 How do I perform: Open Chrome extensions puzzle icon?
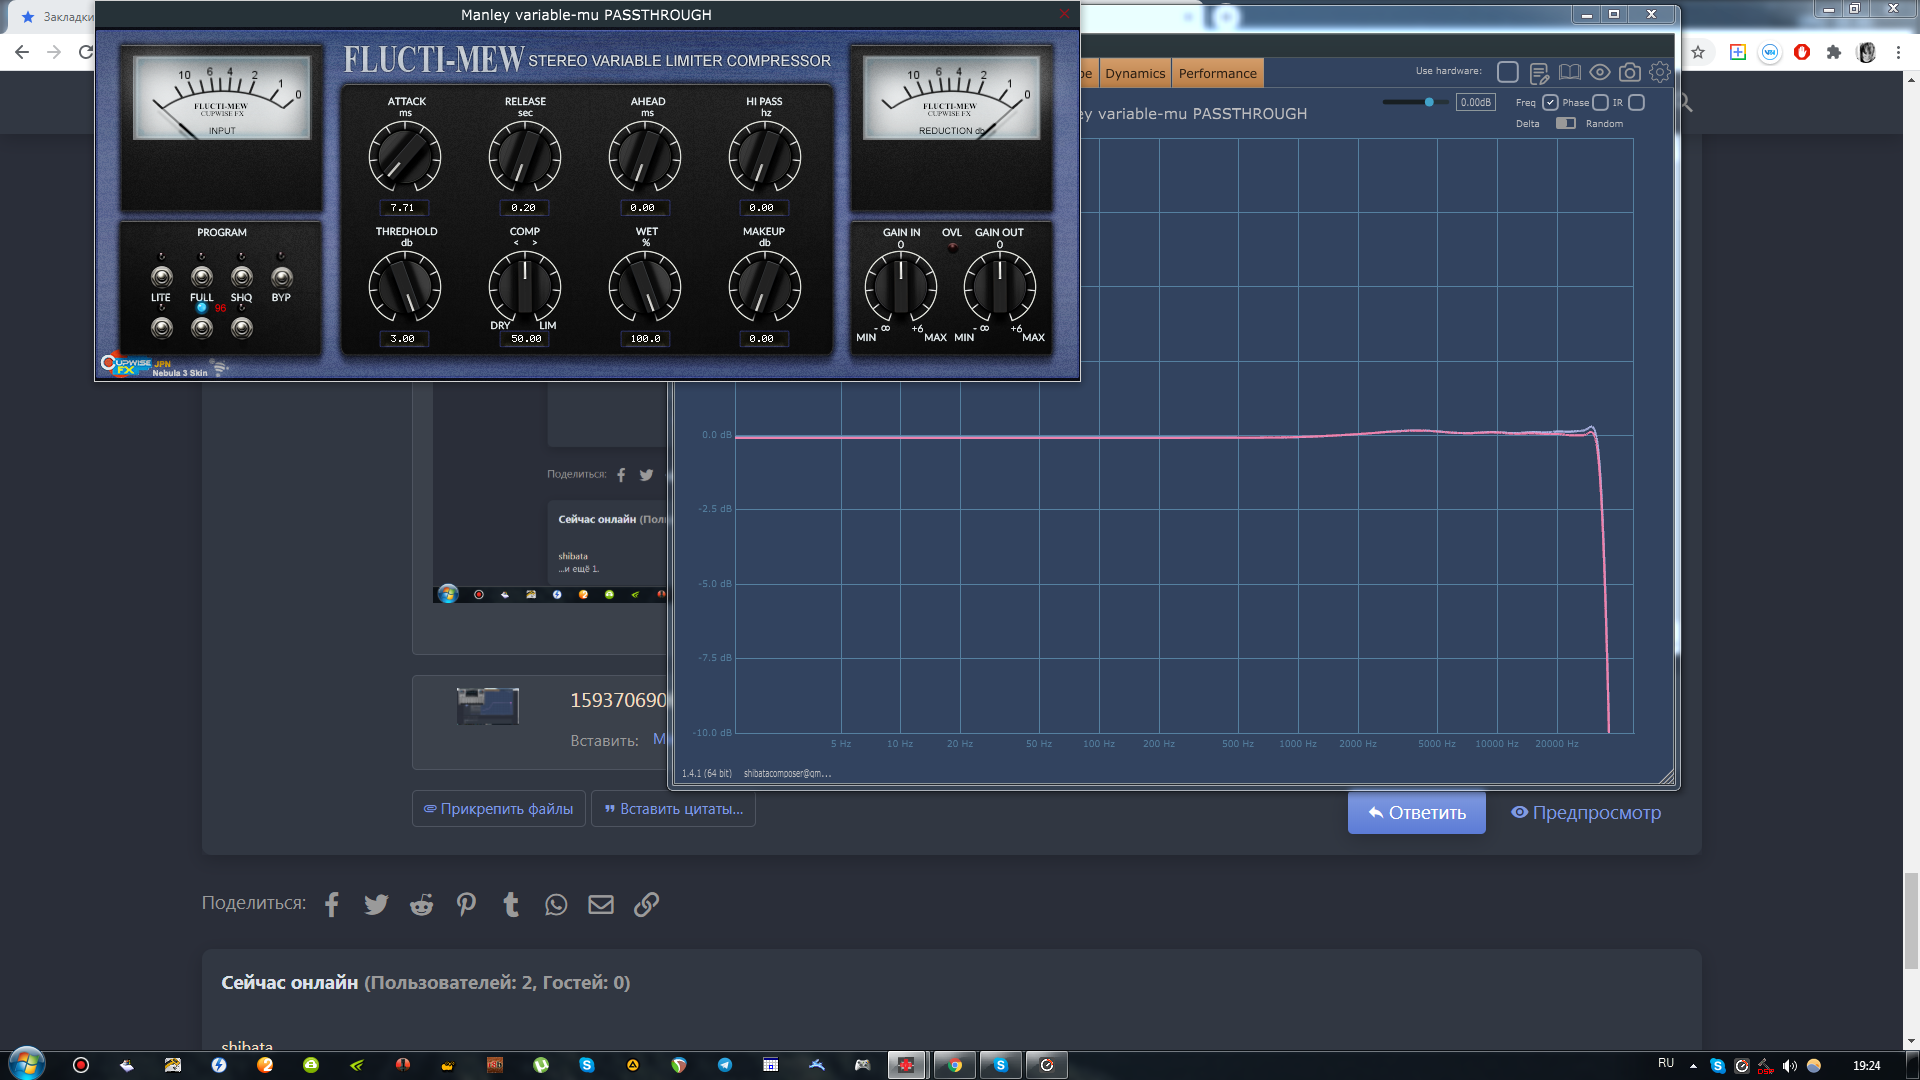(1834, 52)
